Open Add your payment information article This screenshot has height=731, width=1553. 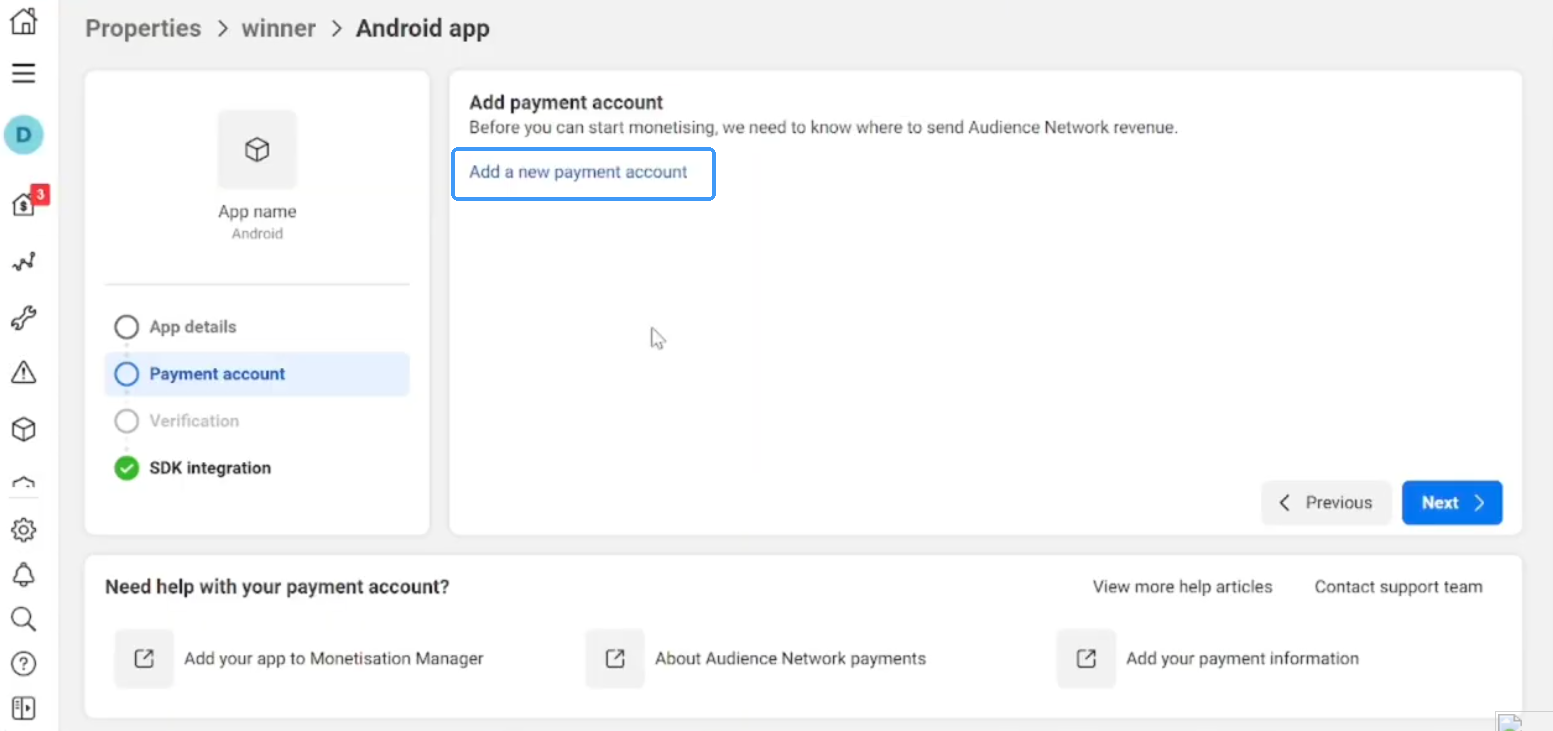click(1242, 658)
